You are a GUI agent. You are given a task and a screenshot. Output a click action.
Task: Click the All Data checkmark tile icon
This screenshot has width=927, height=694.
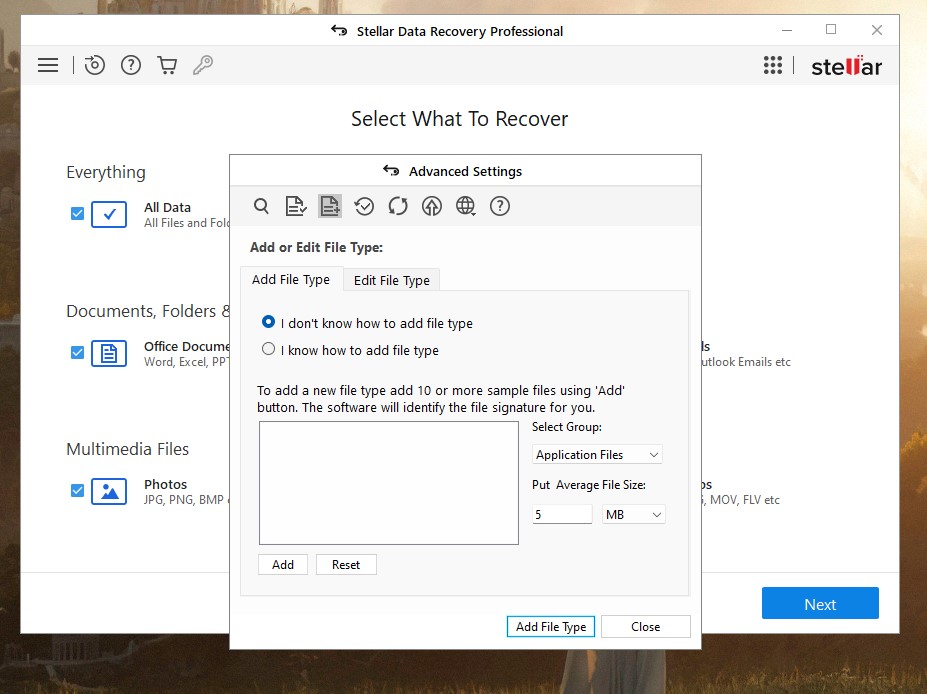coord(109,215)
